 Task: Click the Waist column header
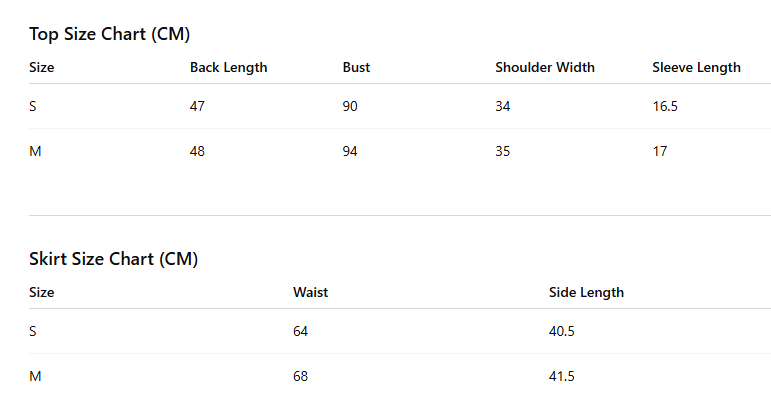click(x=310, y=293)
